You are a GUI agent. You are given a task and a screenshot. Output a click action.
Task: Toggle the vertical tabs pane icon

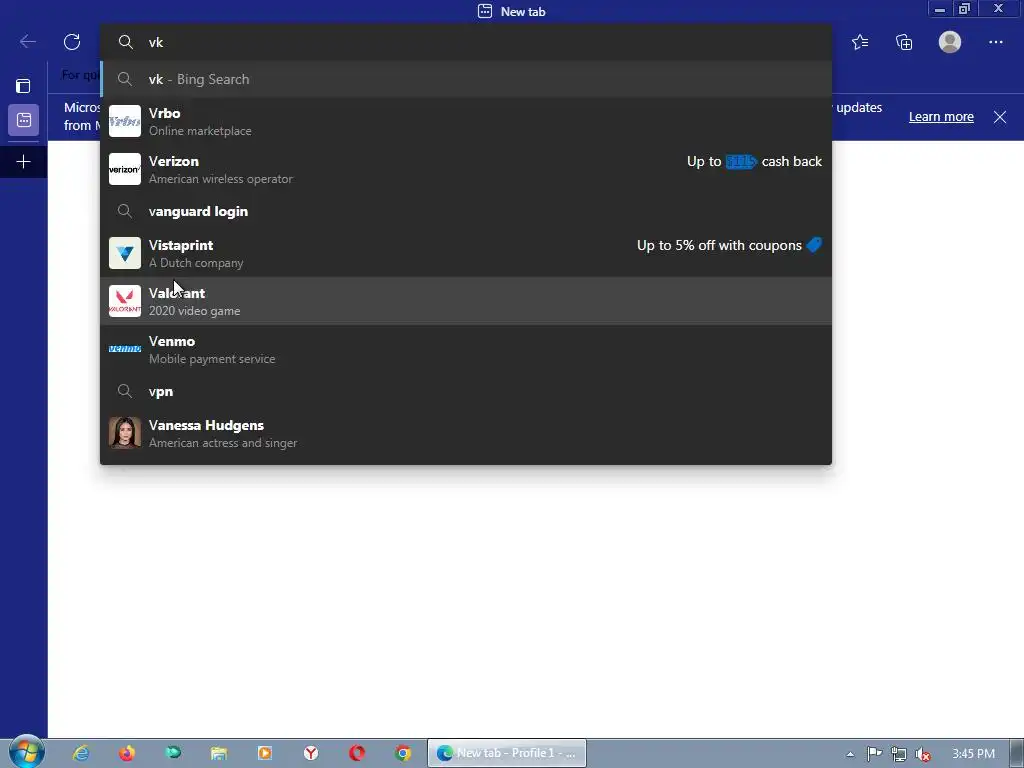pyautogui.click(x=24, y=86)
